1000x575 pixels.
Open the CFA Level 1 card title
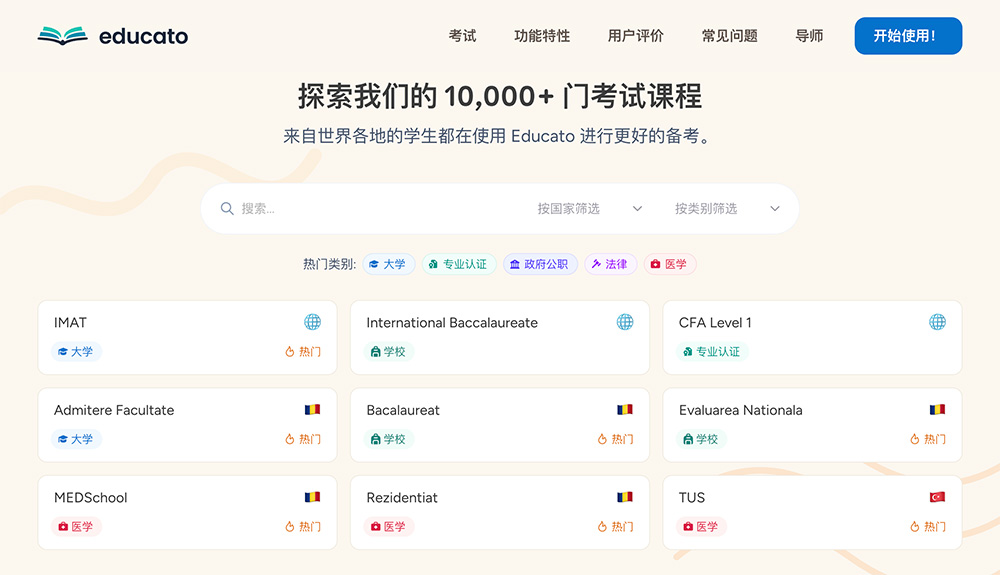point(715,323)
